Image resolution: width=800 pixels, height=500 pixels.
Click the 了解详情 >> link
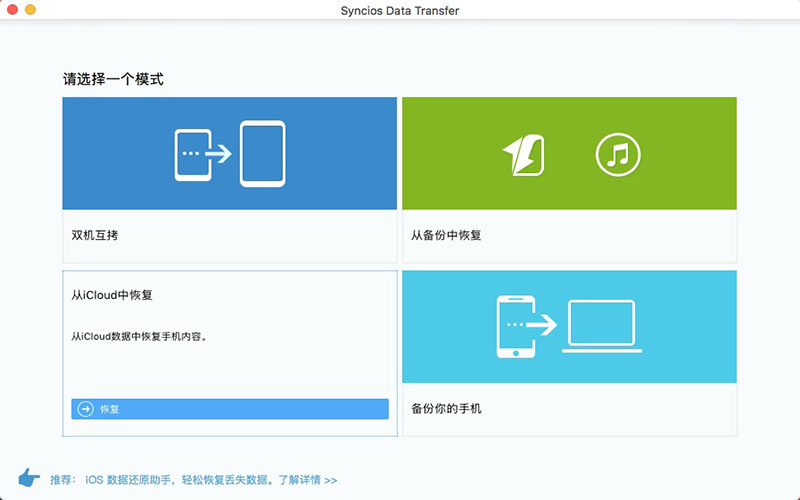coord(308,480)
